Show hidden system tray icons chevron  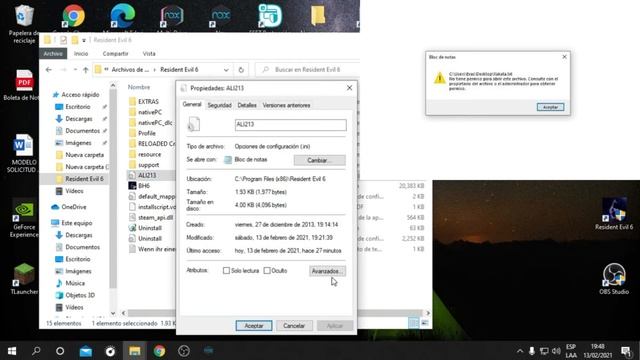pyautogui.click(x=520, y=351)
